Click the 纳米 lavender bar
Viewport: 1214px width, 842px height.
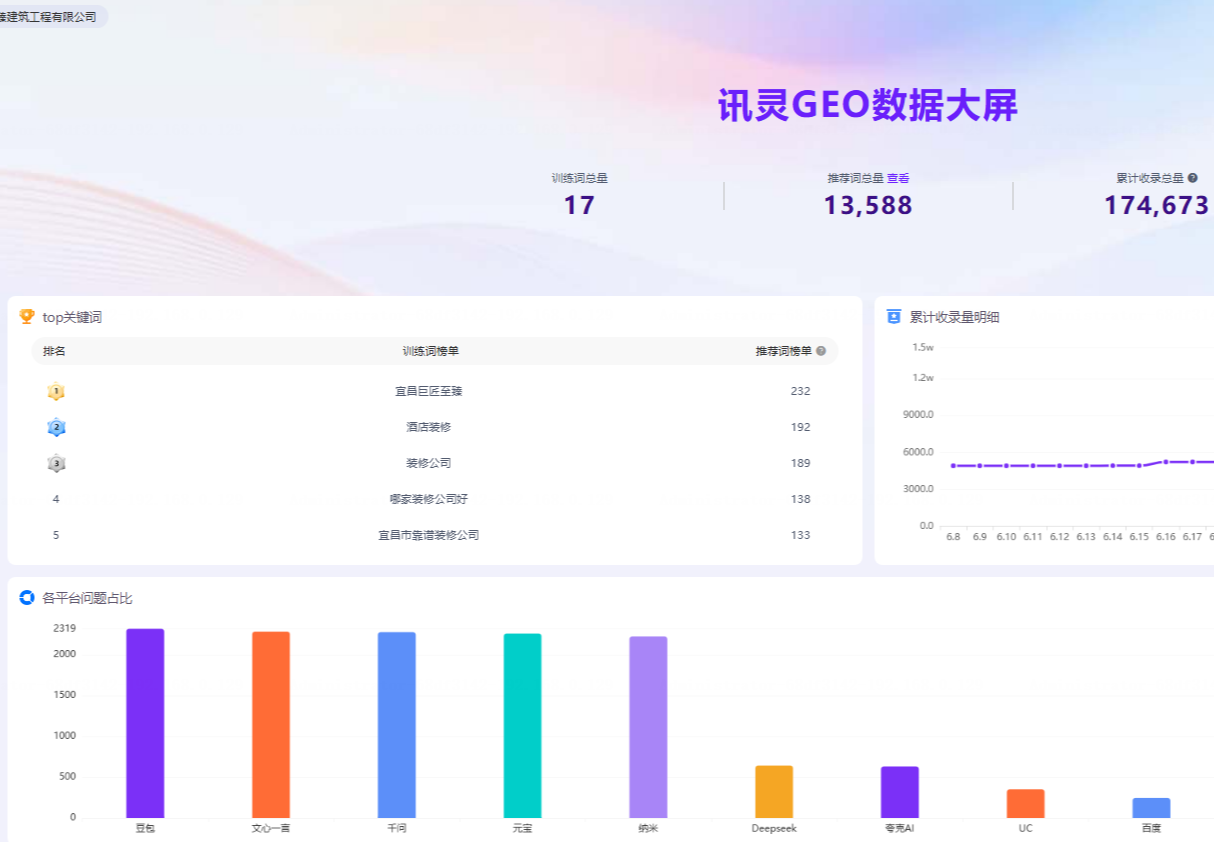coord(648,727)
